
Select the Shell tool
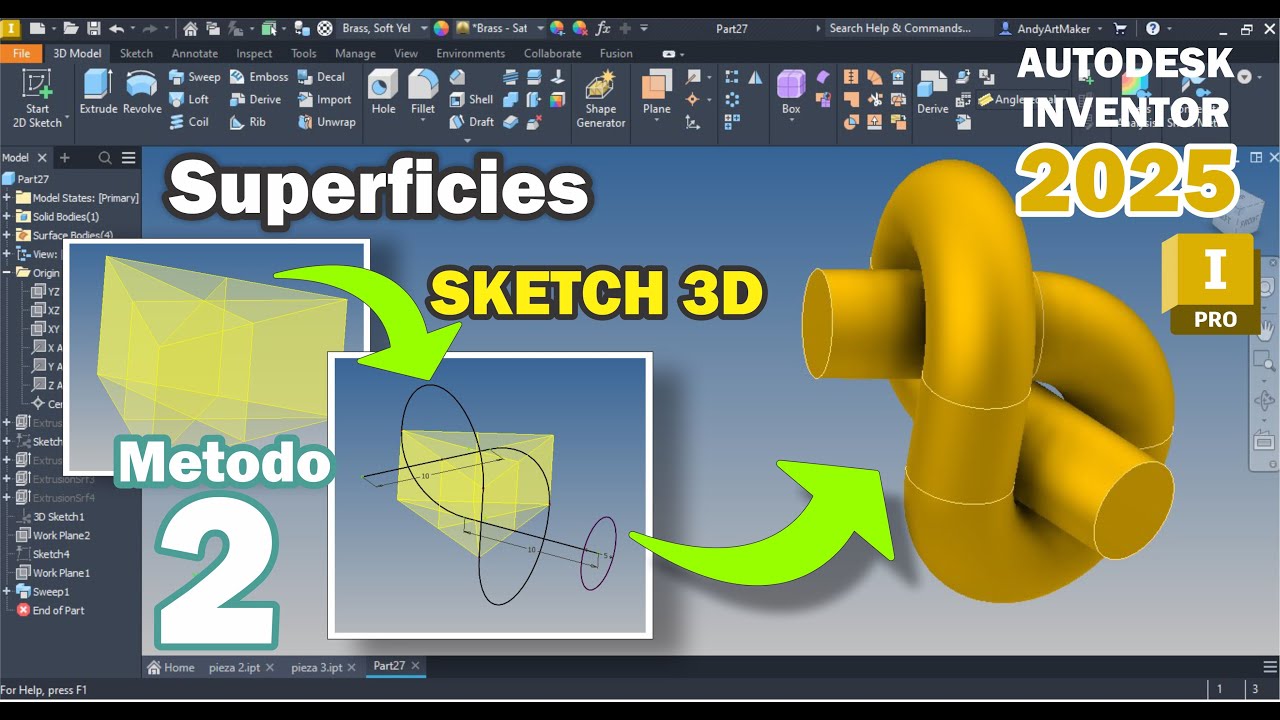coord(471,100)
